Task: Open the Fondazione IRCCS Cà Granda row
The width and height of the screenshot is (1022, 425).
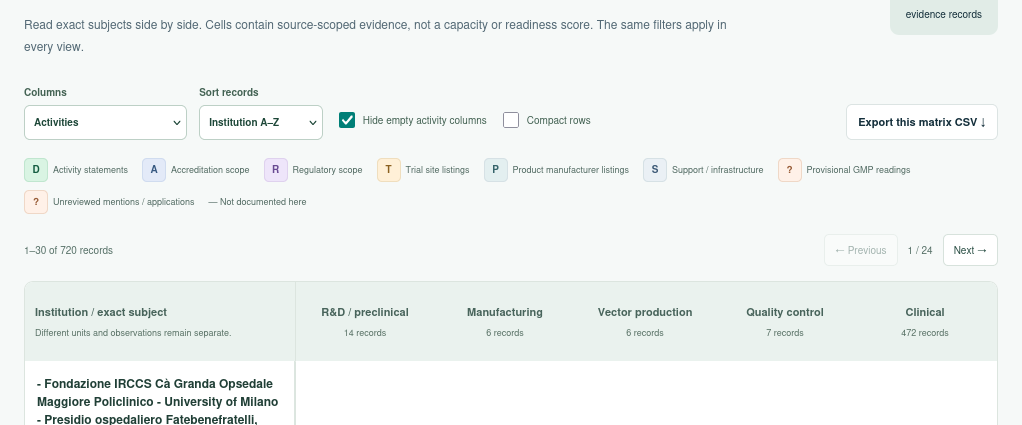Action: (x=158, y=401)
